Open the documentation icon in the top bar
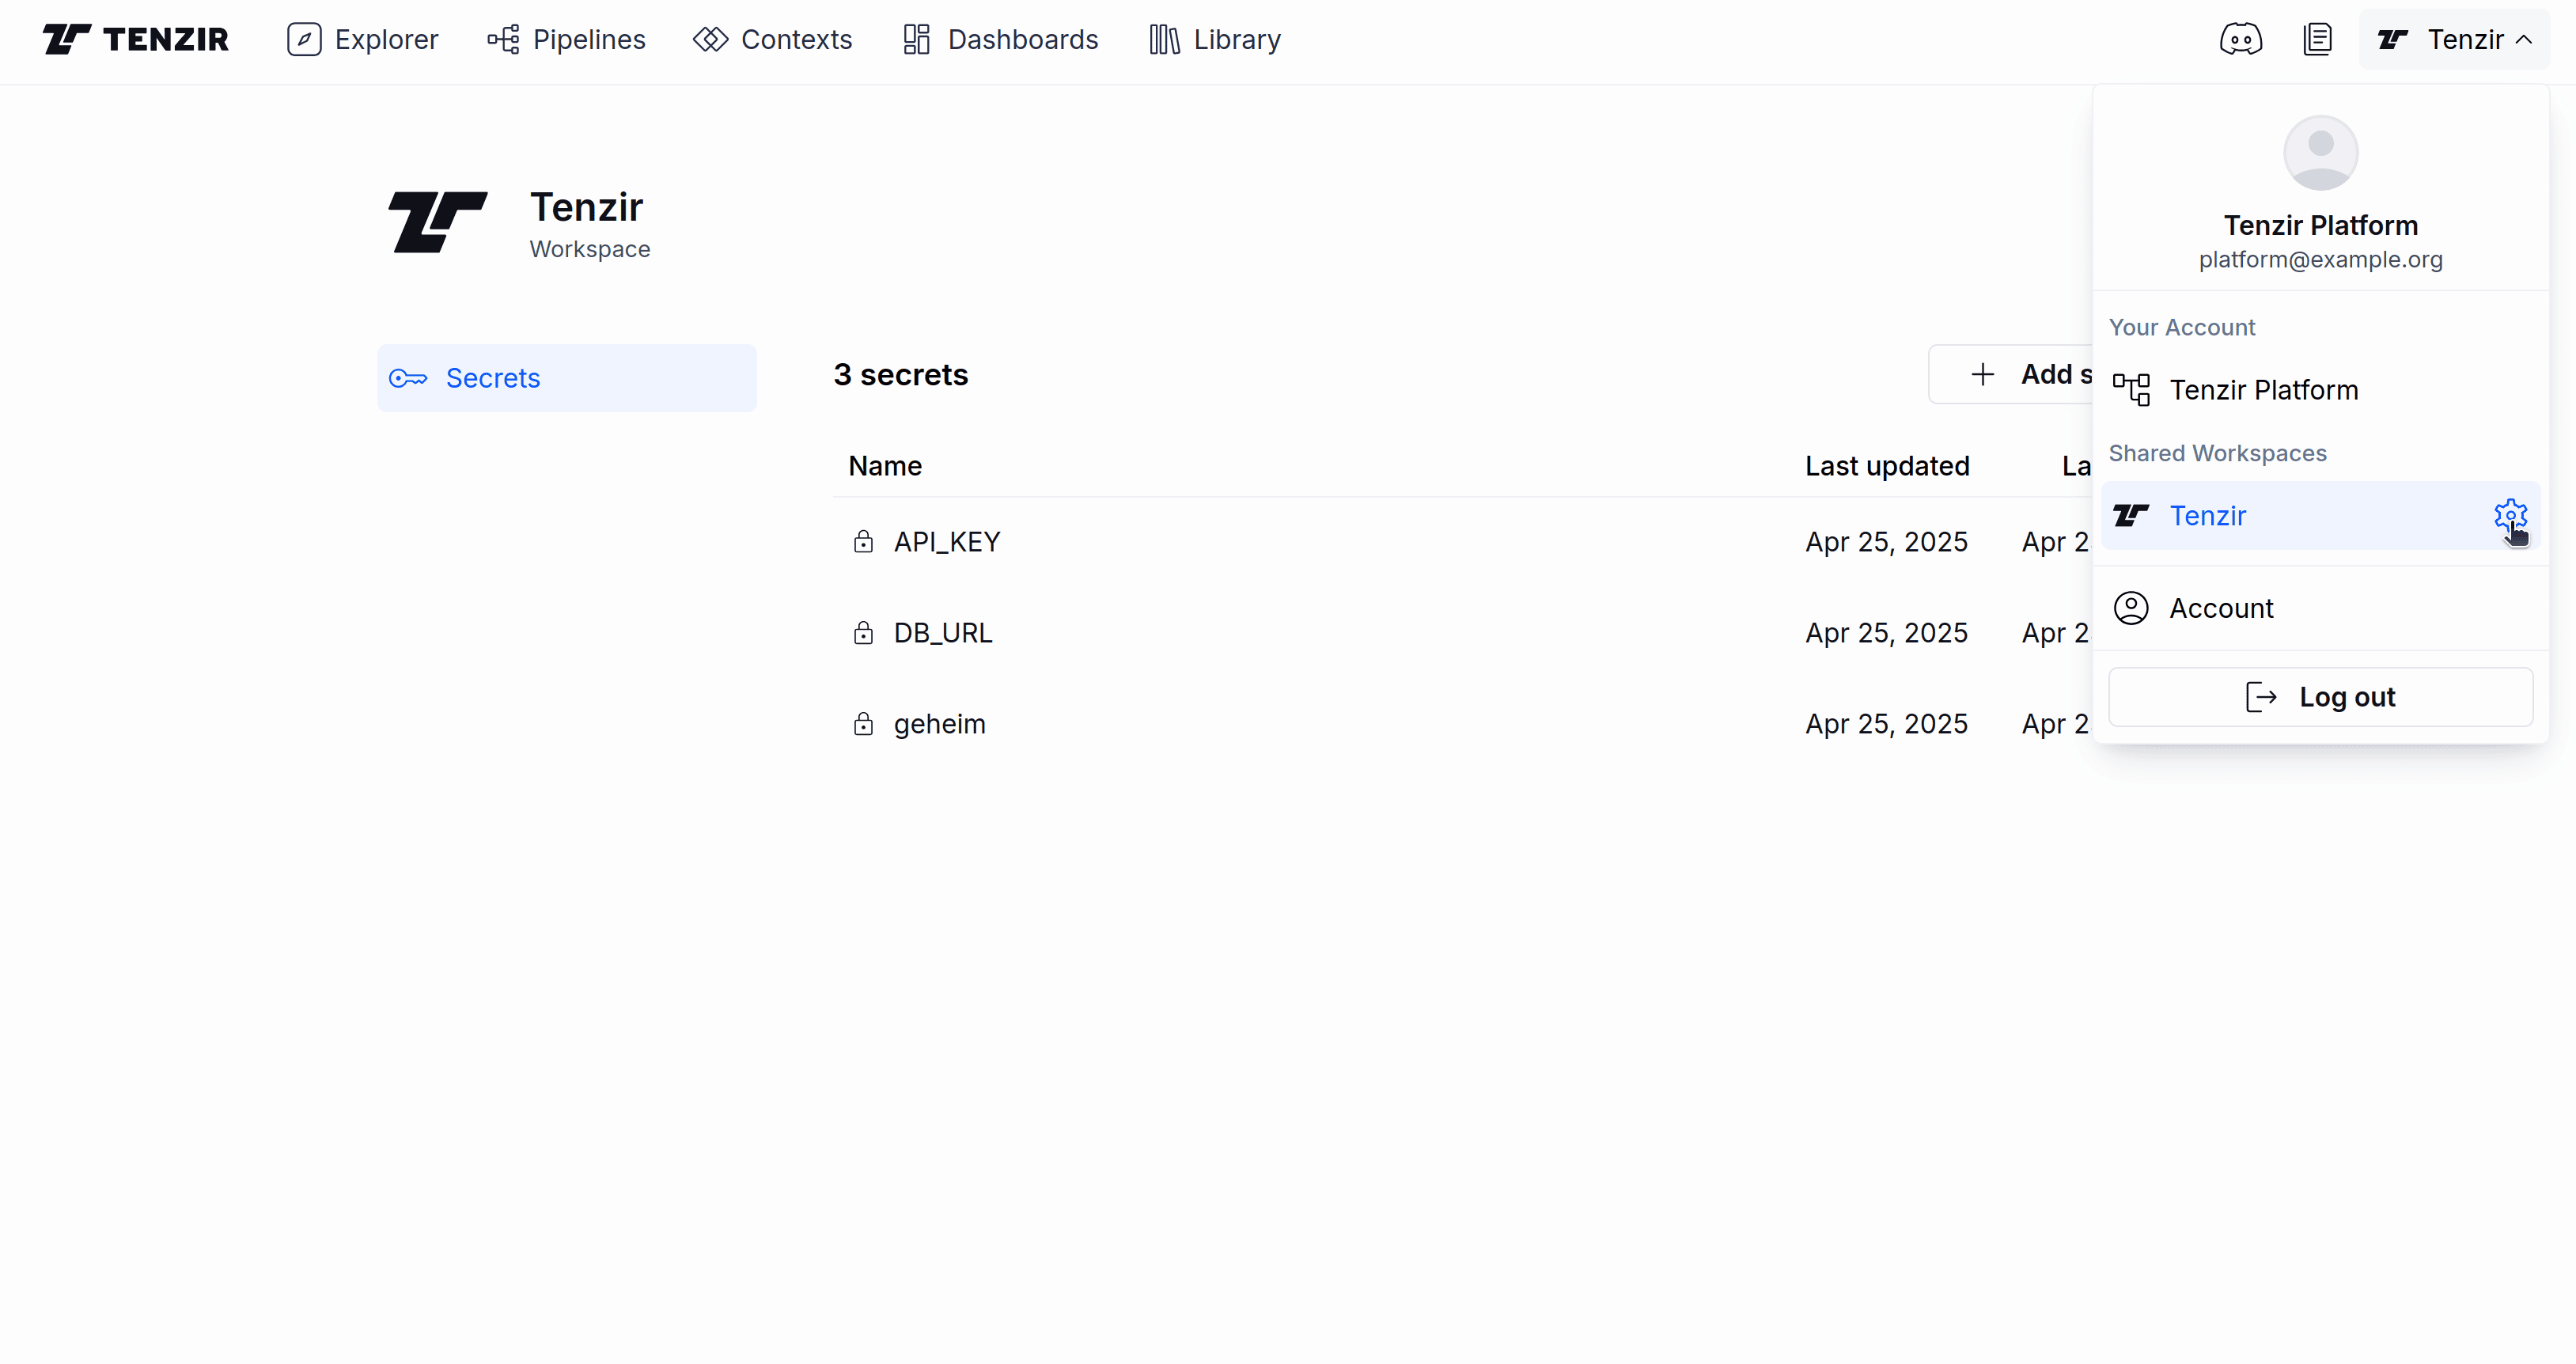This screenshot has width=2576, height=1364. (x=2318, y=39)
